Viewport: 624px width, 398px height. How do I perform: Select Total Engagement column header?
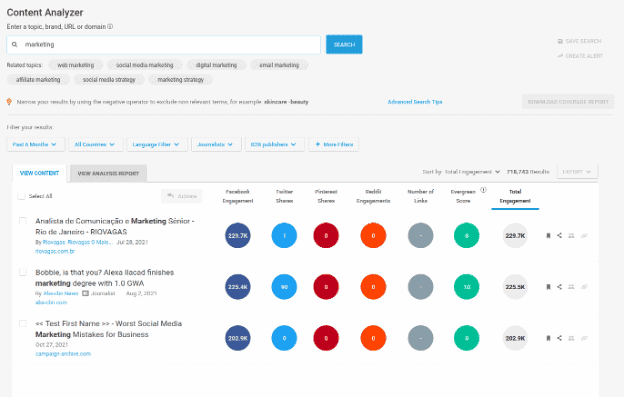click(515, 196)
